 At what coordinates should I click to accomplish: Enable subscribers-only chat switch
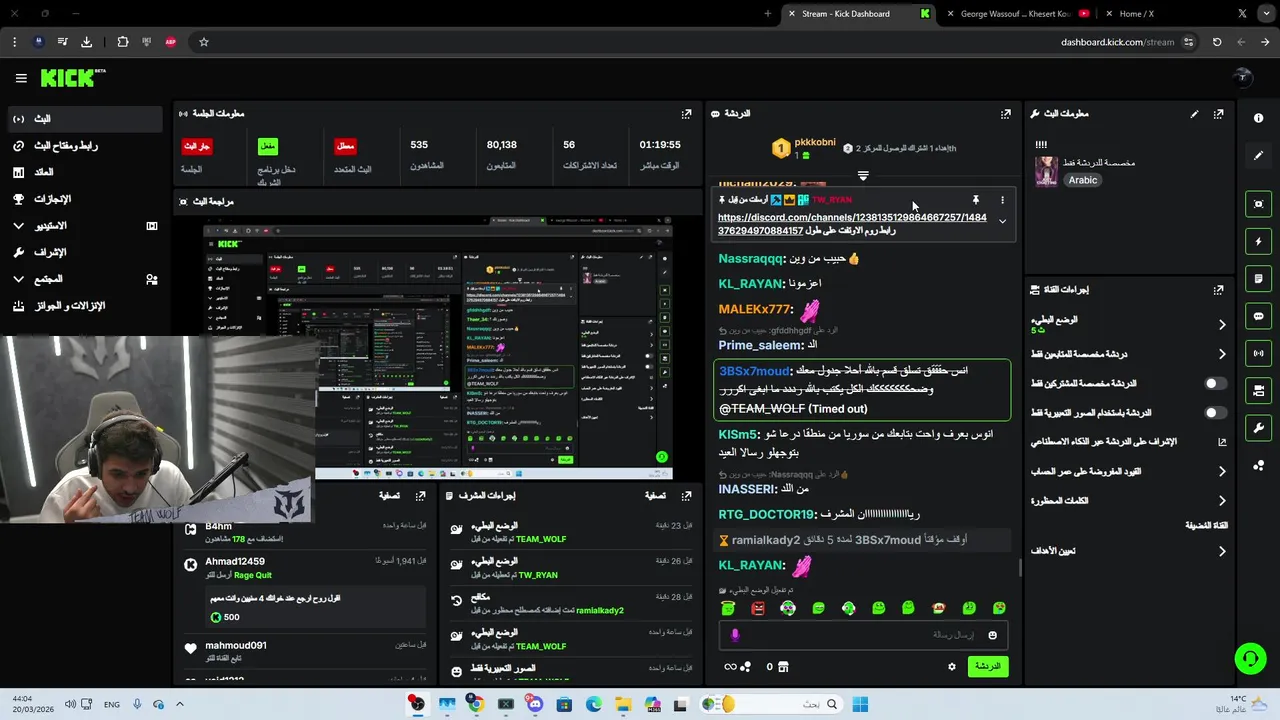tap(1215, 383)
